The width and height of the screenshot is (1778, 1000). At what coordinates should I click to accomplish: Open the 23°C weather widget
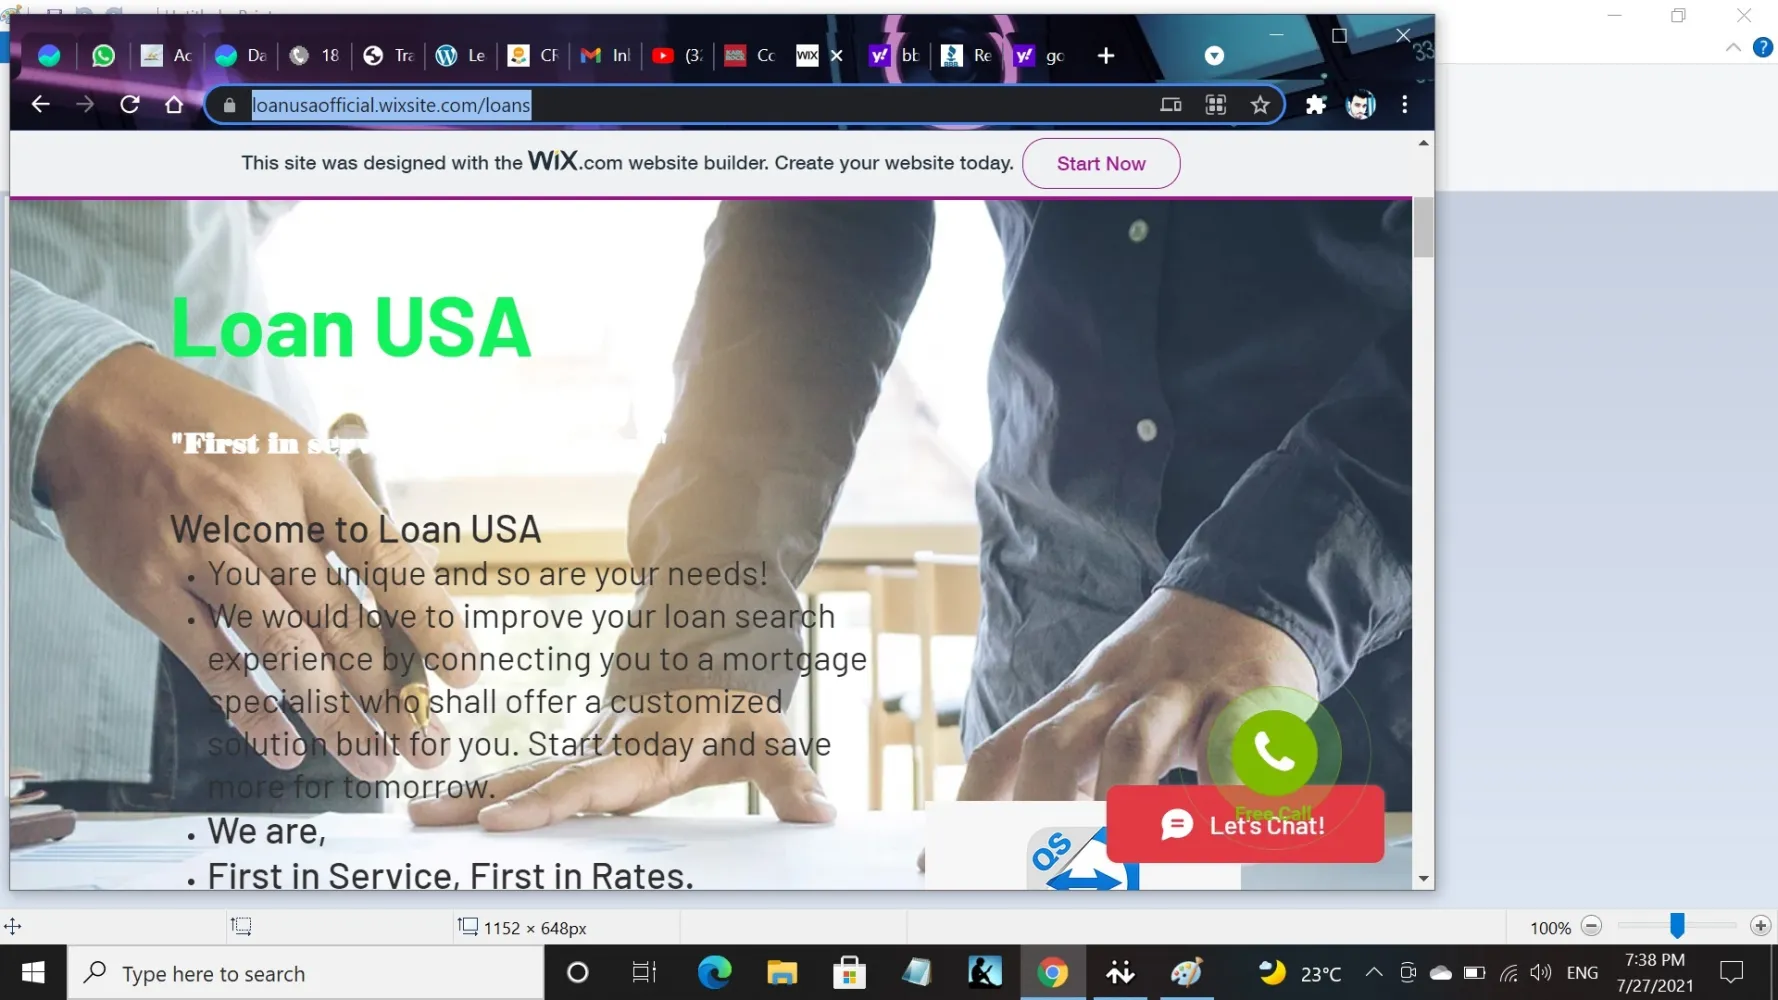click(x=1299, y=973)
